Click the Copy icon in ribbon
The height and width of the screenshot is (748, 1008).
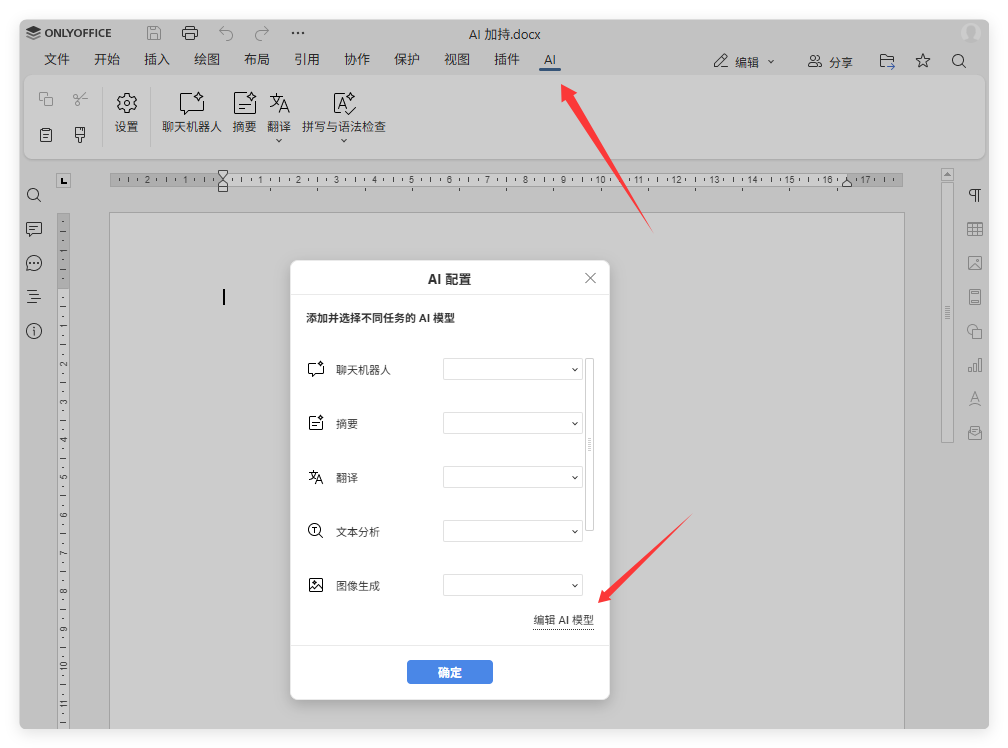point(46,98)
